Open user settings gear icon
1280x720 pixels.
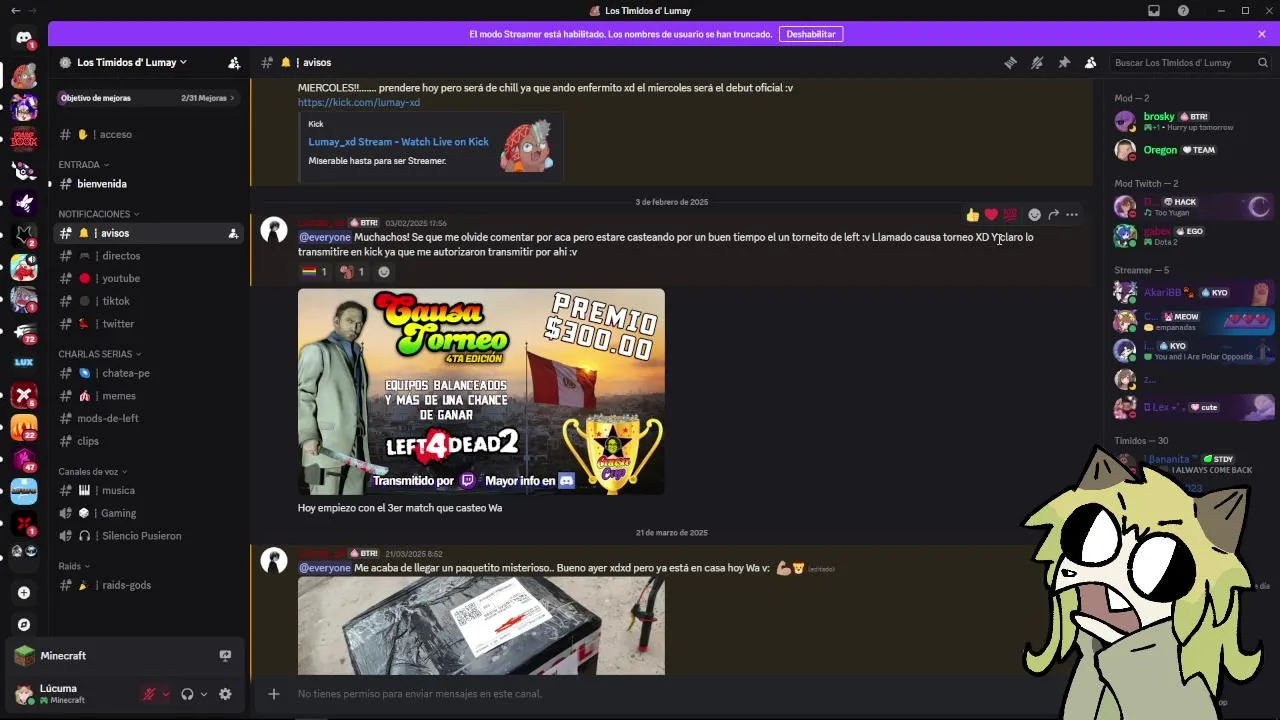point(225,694)
